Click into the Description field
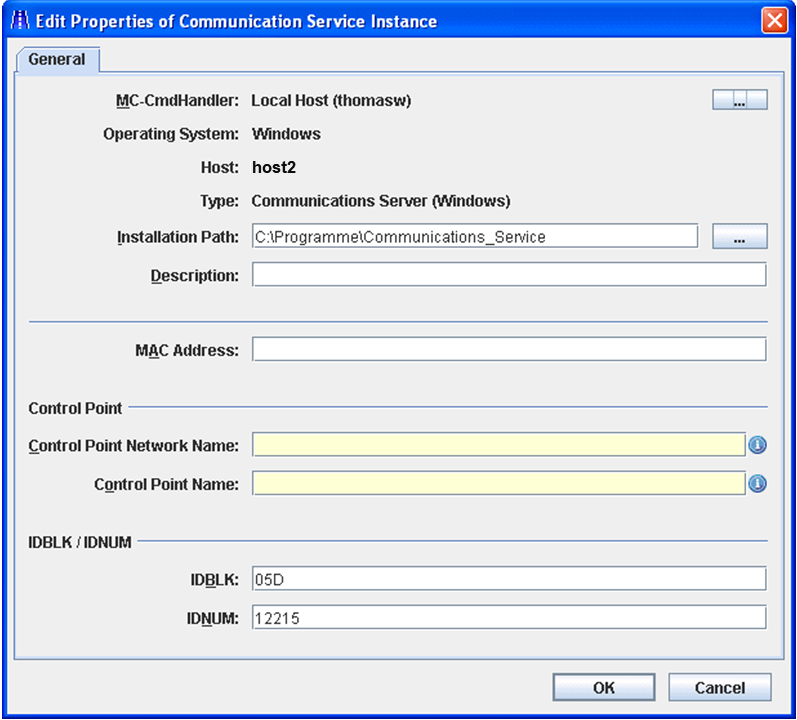This screenshot has height=720, width=797. 508,275
